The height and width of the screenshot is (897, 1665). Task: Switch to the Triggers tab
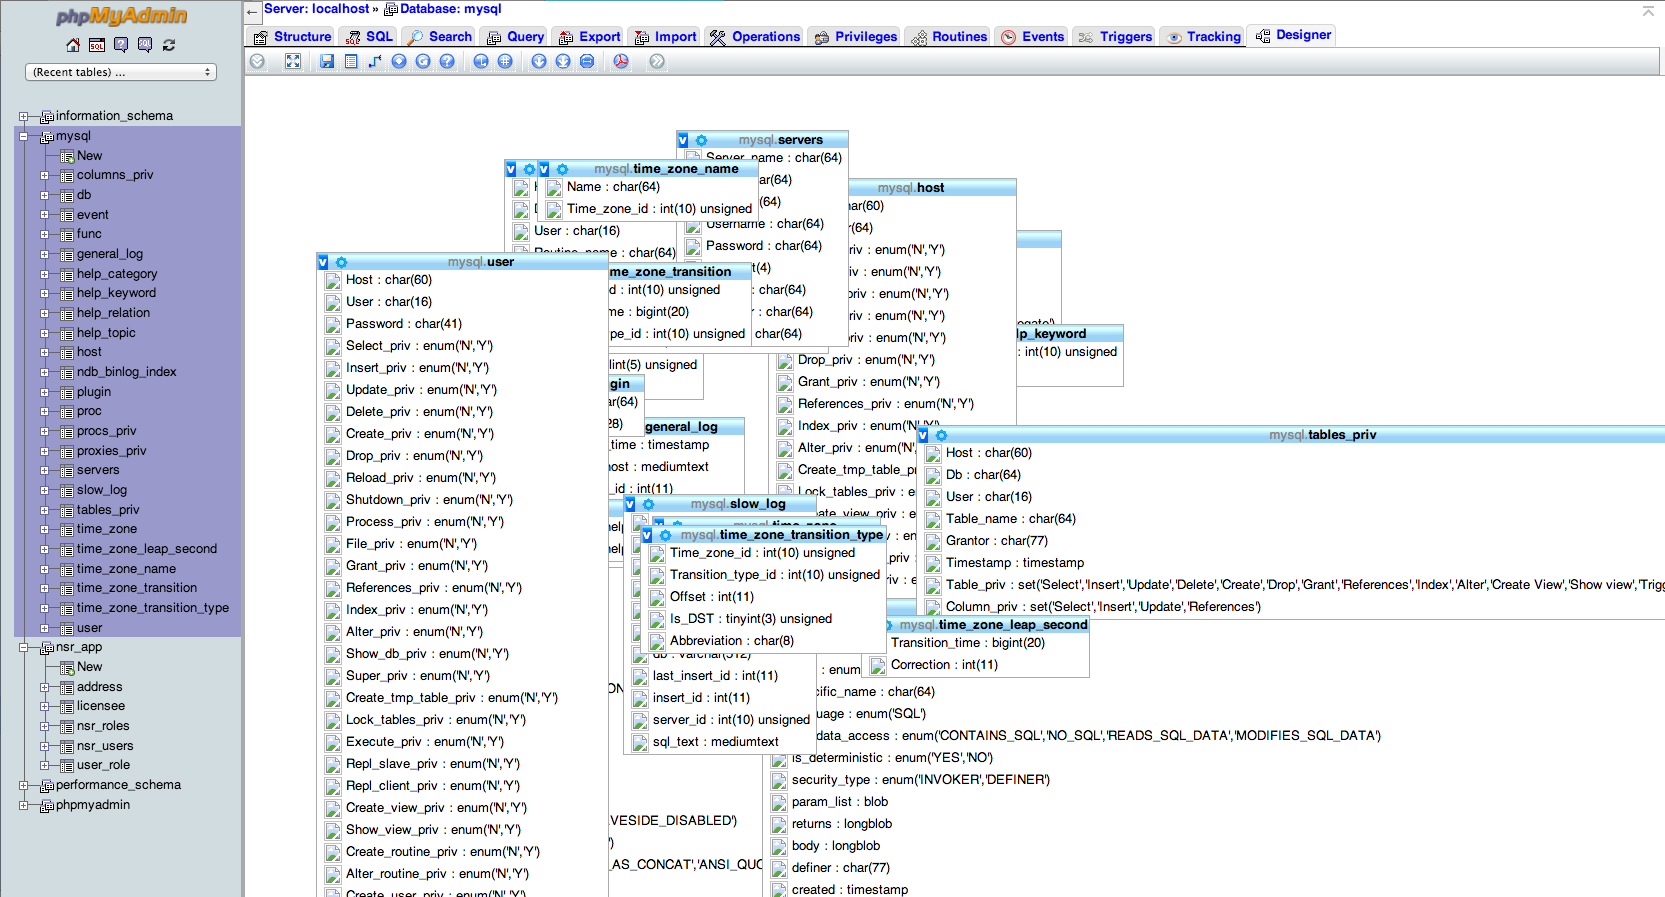tap(1115, 37)
